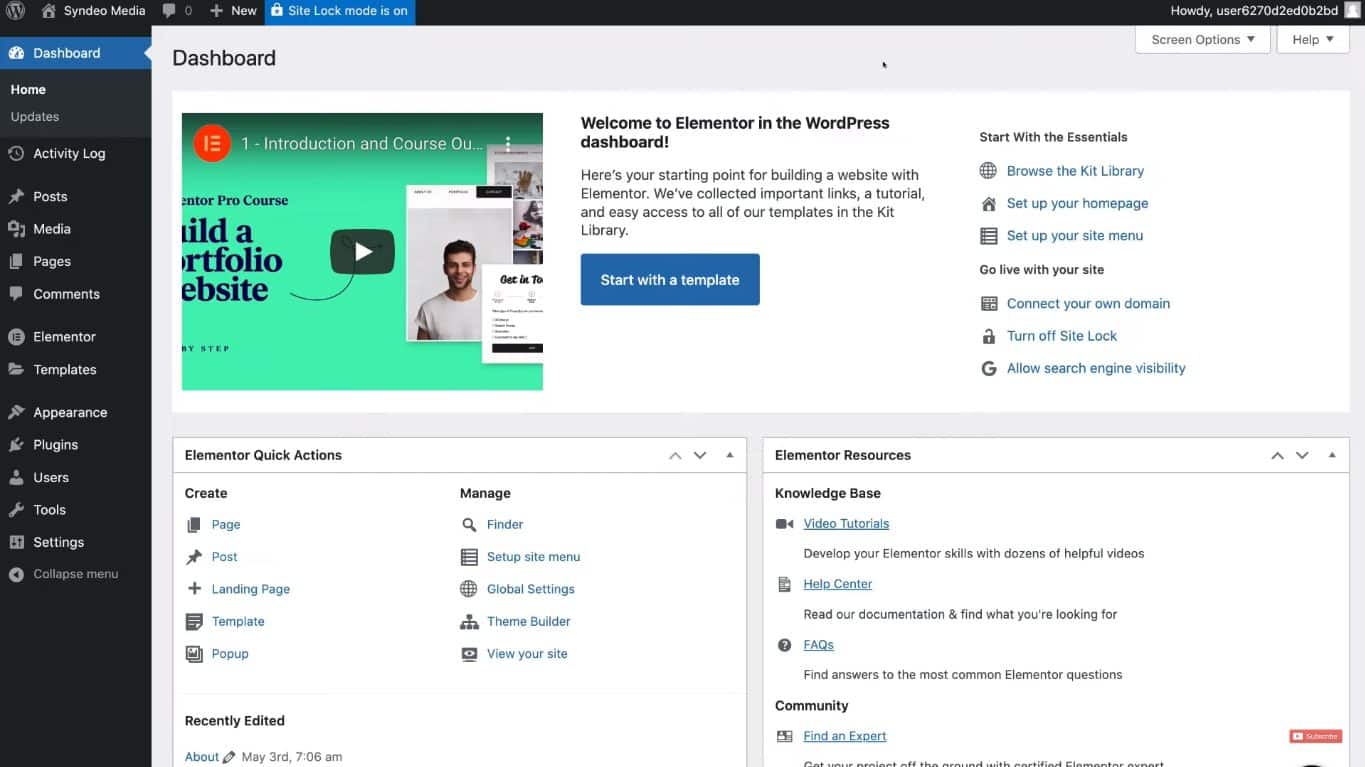Open Browse the Kit Library link
The height and width of the screenshot is (767, 1365).
click(1075, 171)
